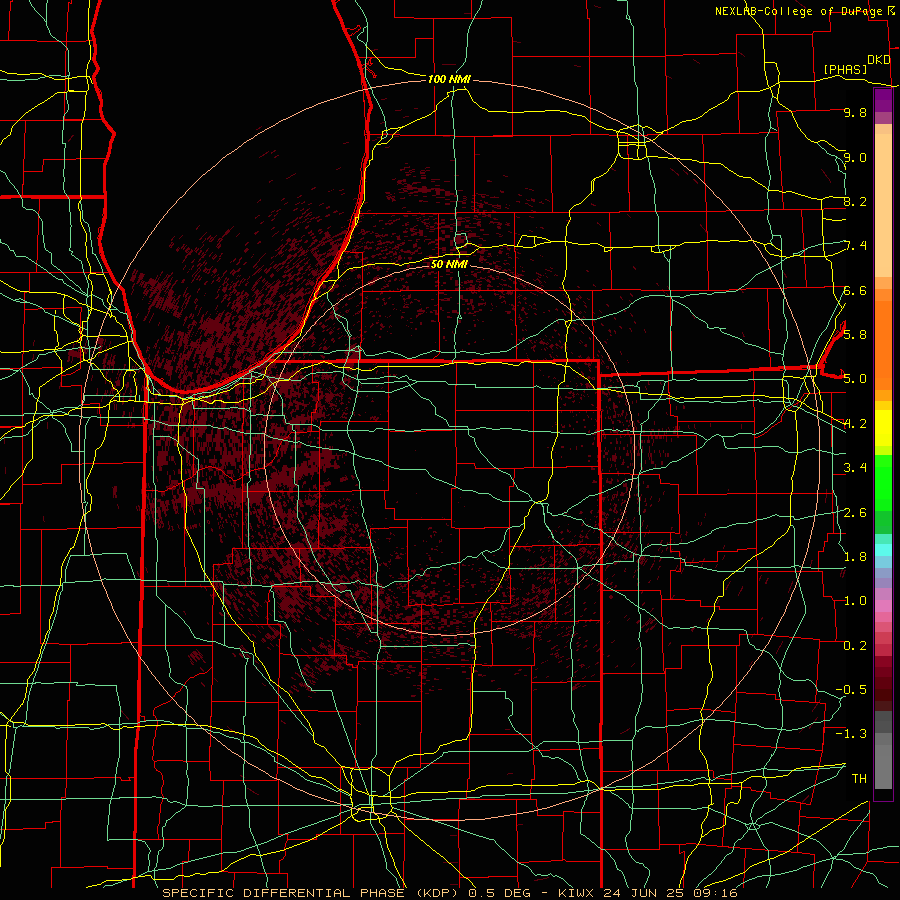Pick the cyan band on the color scale

coord(883,549)
